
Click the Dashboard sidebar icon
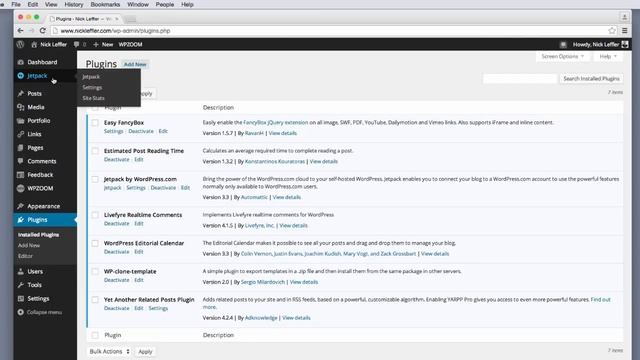coord(21,62)
